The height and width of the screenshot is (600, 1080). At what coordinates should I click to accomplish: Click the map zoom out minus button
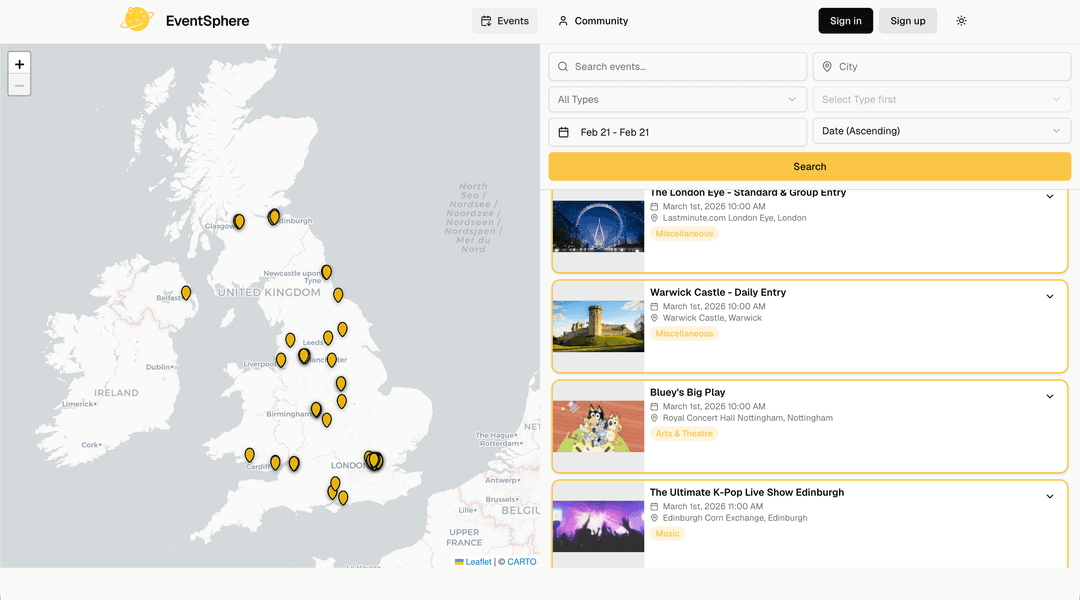coord(19,85)
